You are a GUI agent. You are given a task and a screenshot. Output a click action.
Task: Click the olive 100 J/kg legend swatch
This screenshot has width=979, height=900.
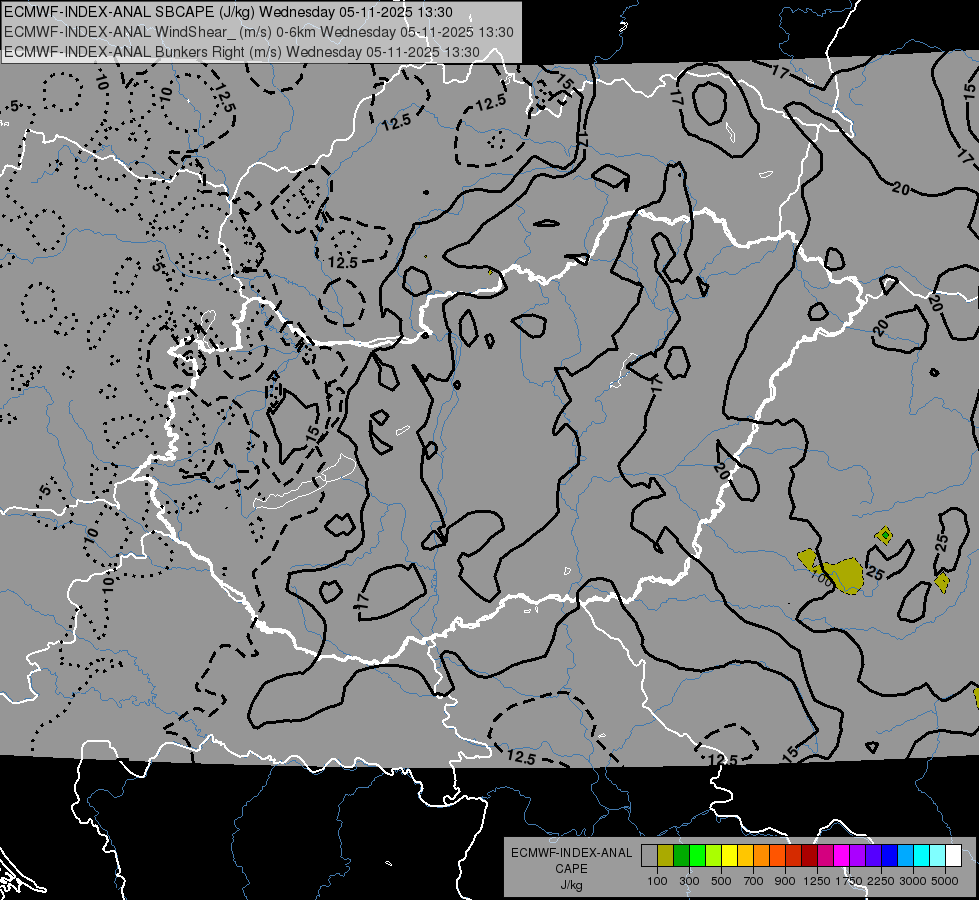[x=666, y=856]
